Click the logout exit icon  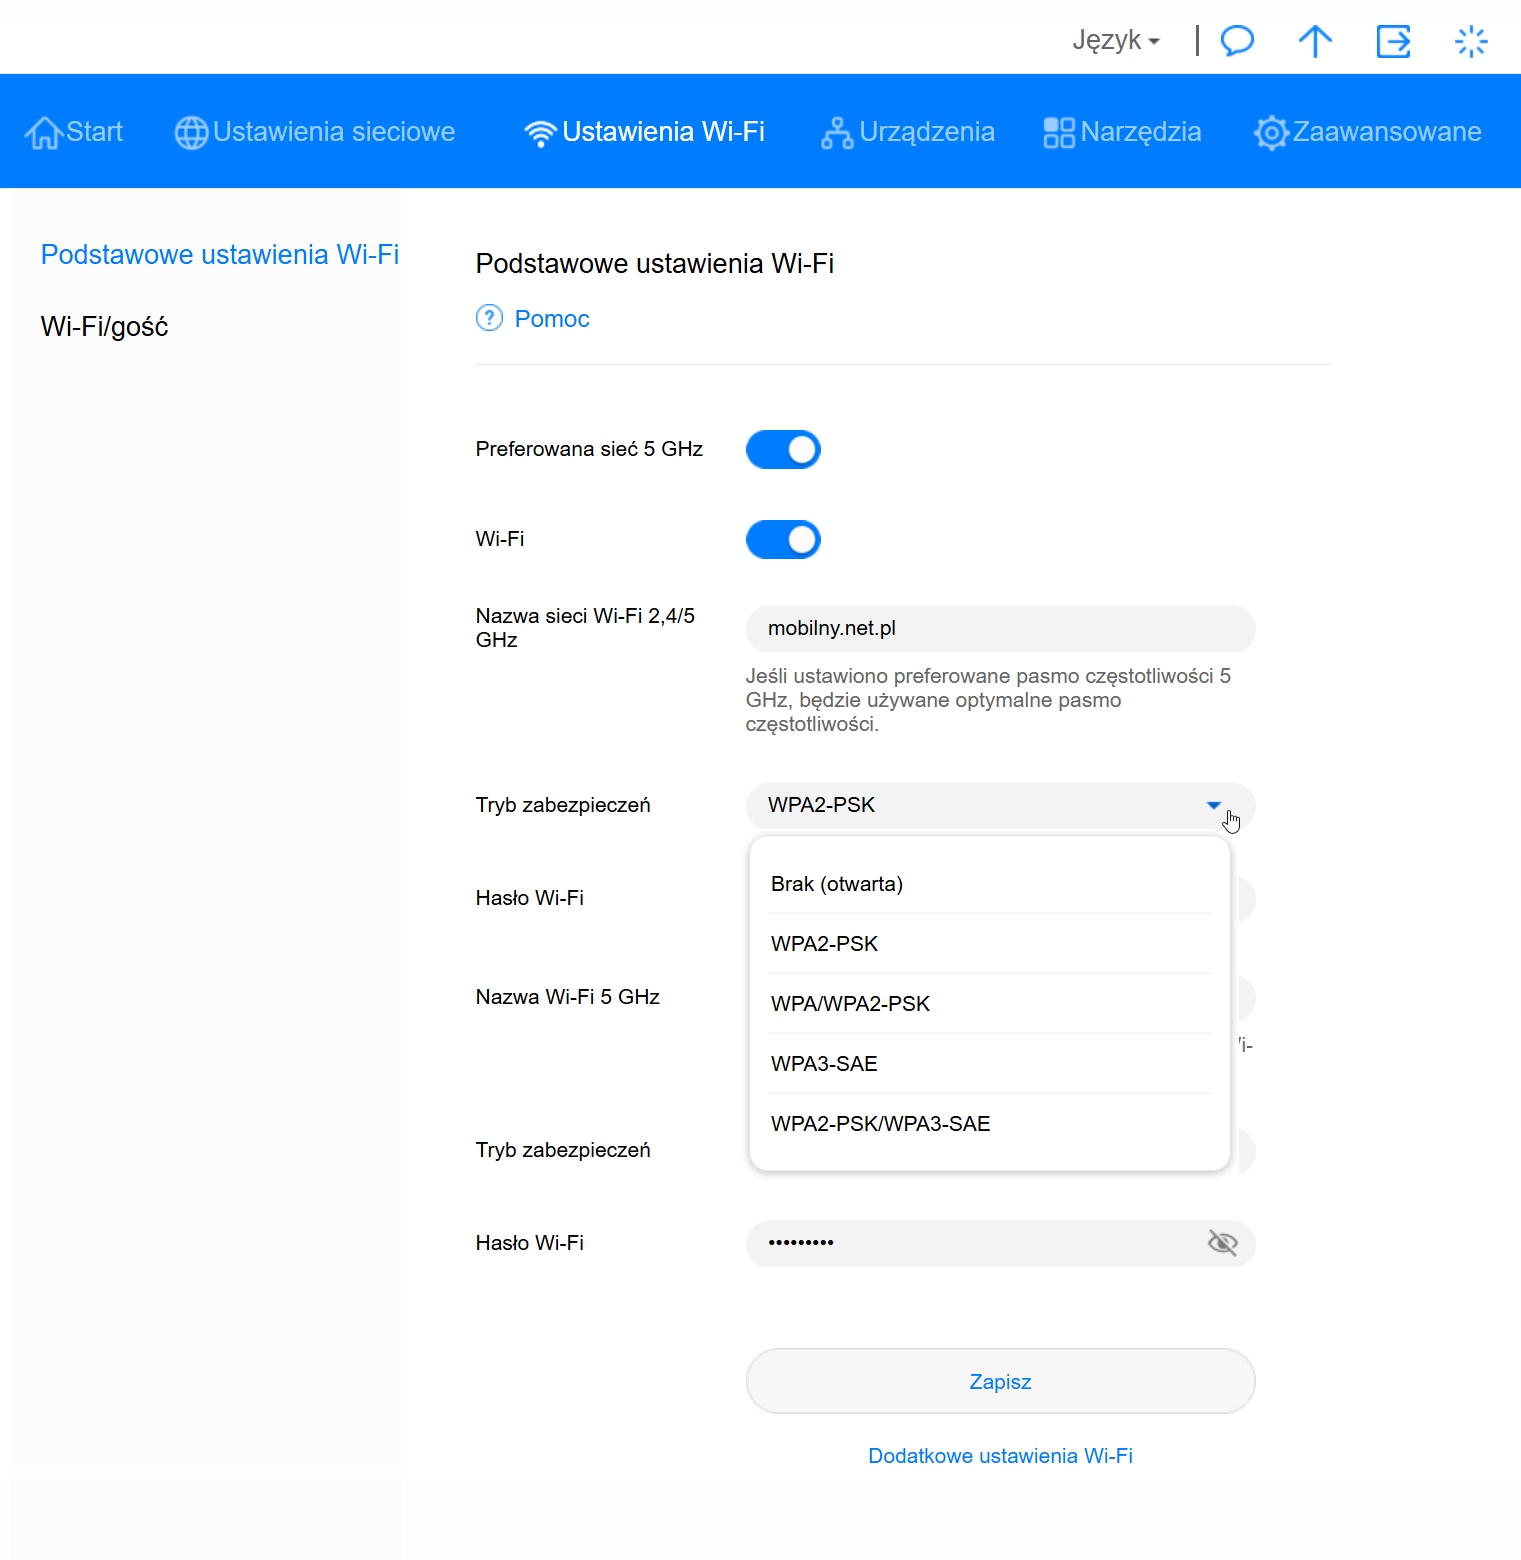coord(1393,41)
